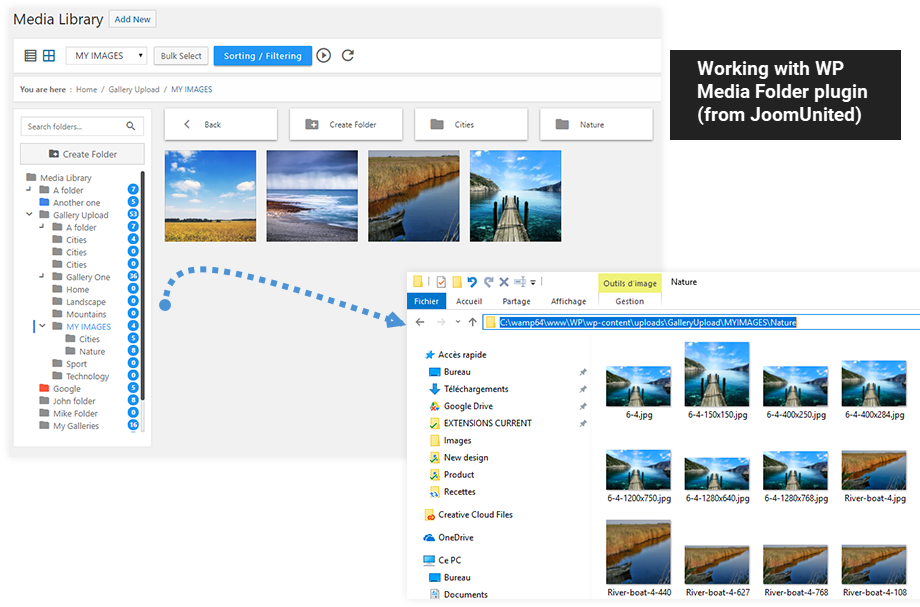Click the properties checkmark icon in Explorer toolbar
The width and height of the screenshot is (920, 607).
coord(441,282)
